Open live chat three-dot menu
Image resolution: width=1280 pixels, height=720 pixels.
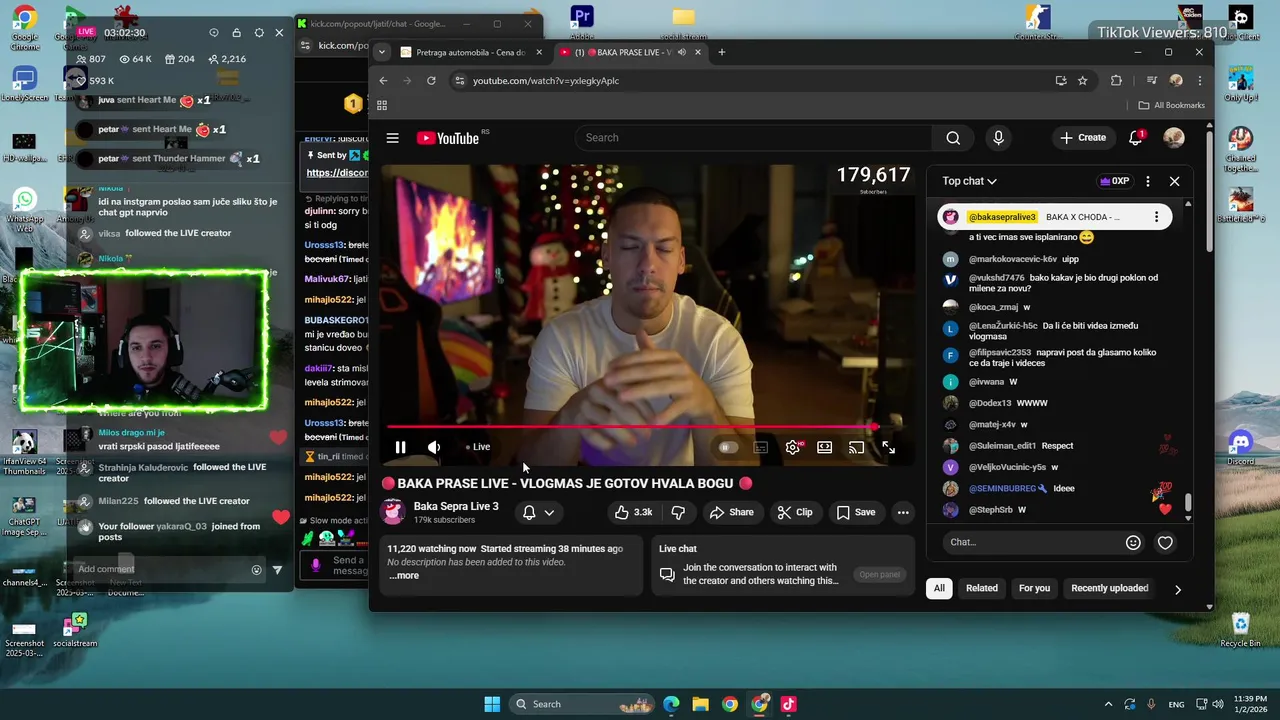pos(1147,181)
